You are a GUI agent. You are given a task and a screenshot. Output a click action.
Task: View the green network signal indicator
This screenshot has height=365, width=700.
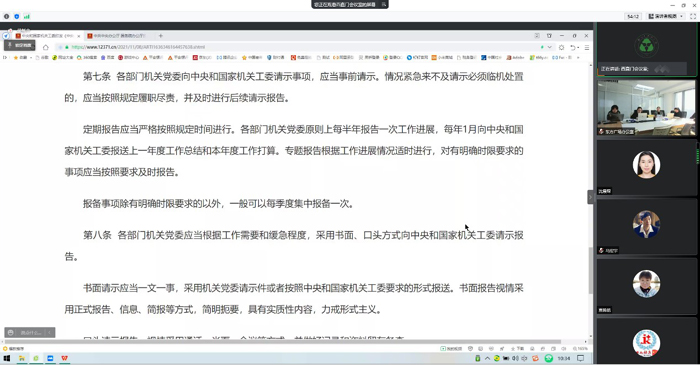[x=27, y=17]
